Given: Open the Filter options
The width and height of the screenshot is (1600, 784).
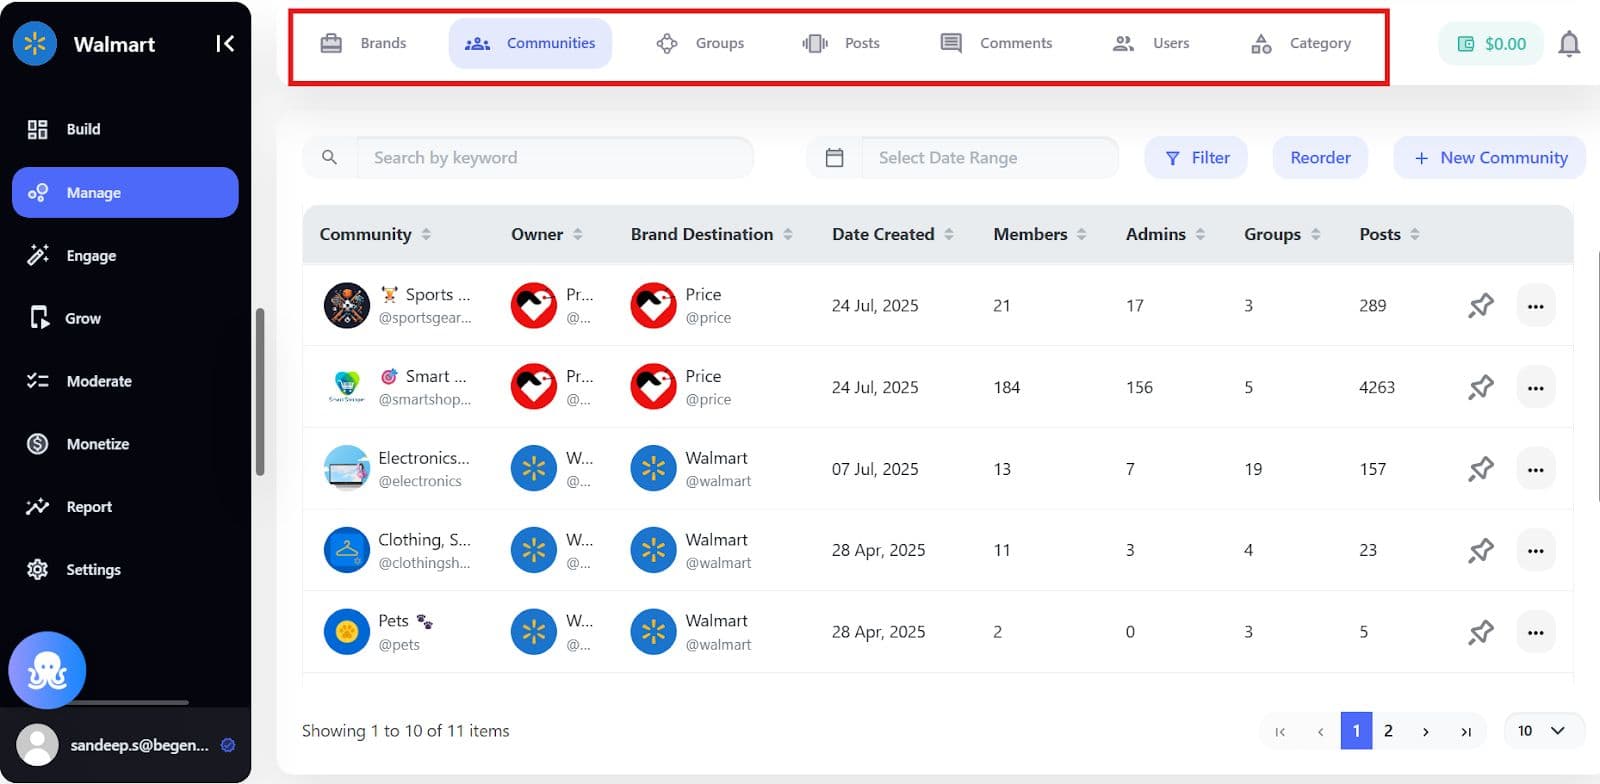Looking at the screenshot, I should [1196, 158].
